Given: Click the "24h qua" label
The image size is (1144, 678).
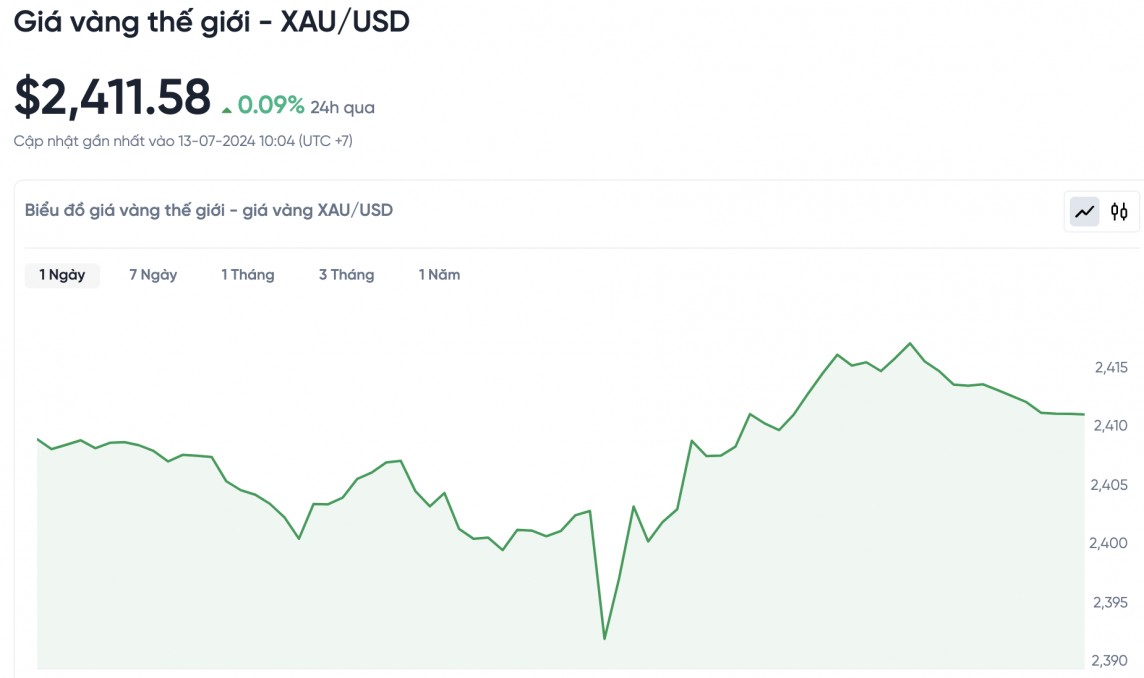Looking at the screenshot, I should click(x=343, y=108).
